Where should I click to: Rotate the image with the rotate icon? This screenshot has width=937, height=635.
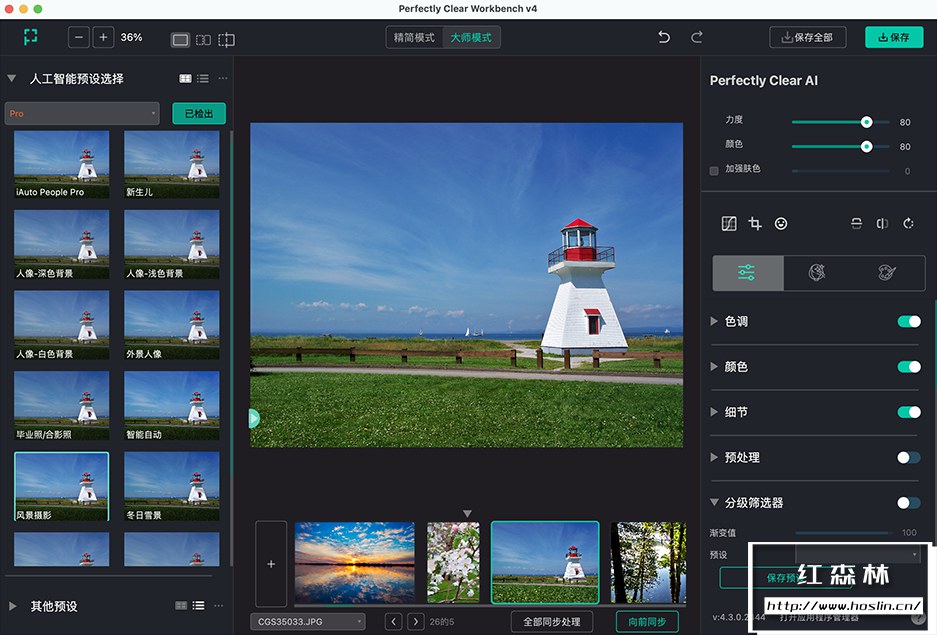908,224
